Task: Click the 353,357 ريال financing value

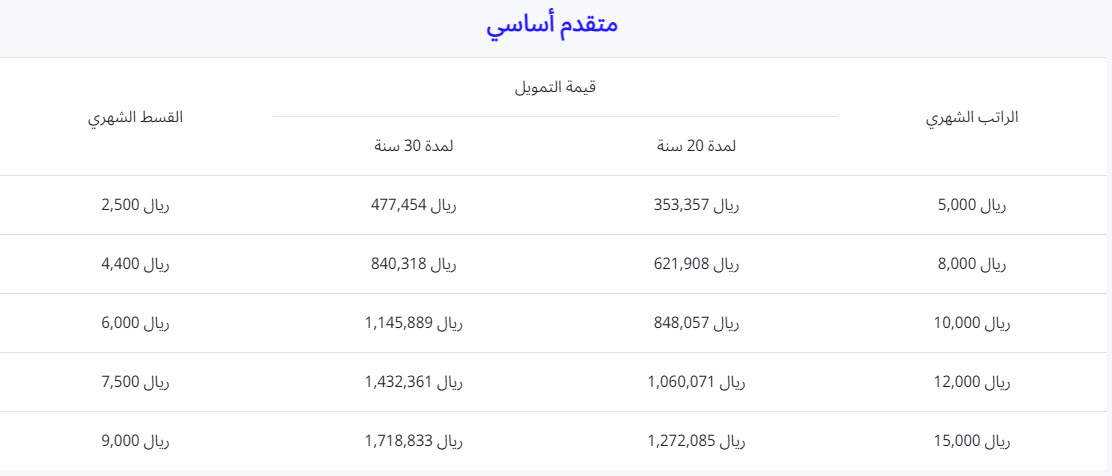Action: click(x=696, y=206)
